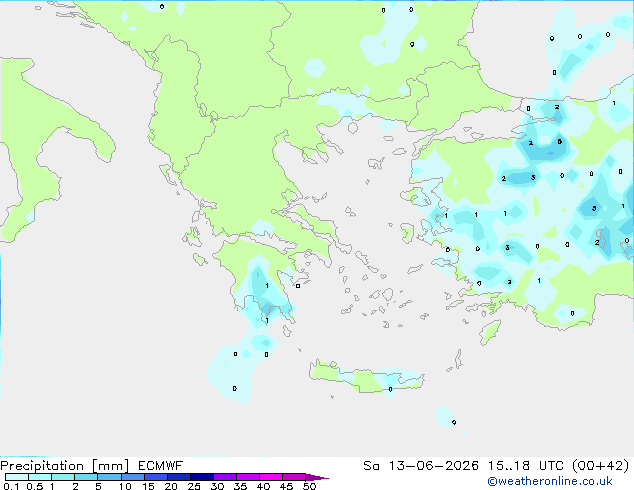Click the 20–25 mm legend color swatch

[178, 477]
